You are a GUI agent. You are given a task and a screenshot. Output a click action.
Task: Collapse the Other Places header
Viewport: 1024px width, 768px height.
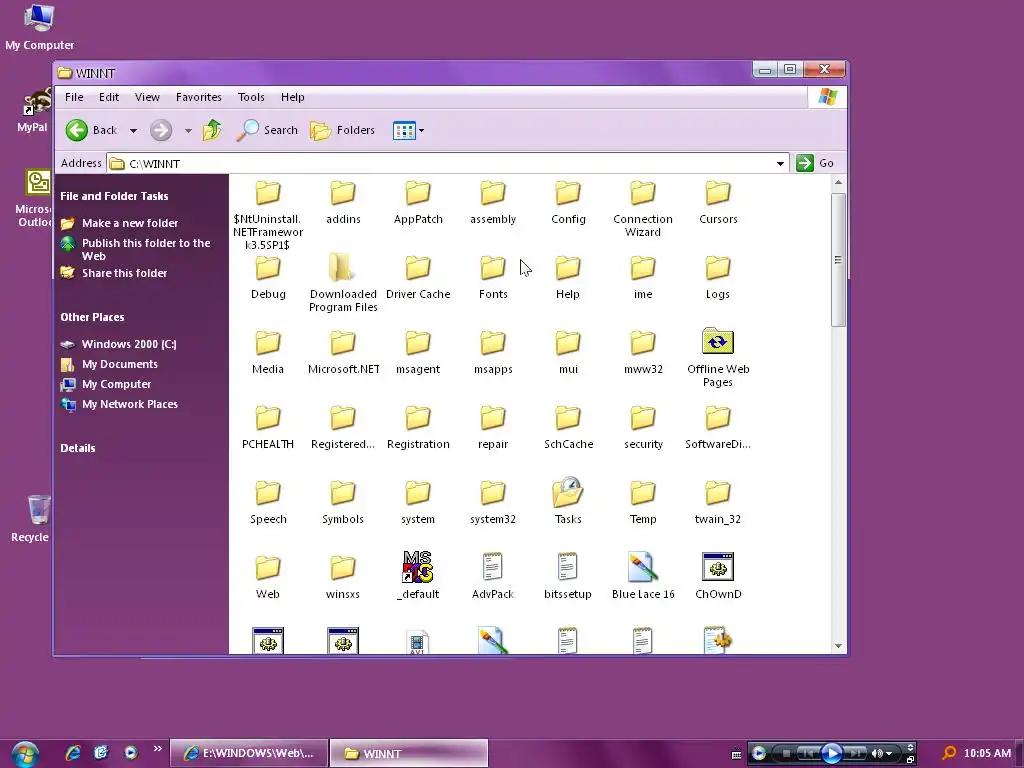pyautogui.click(x=92, y=317)
